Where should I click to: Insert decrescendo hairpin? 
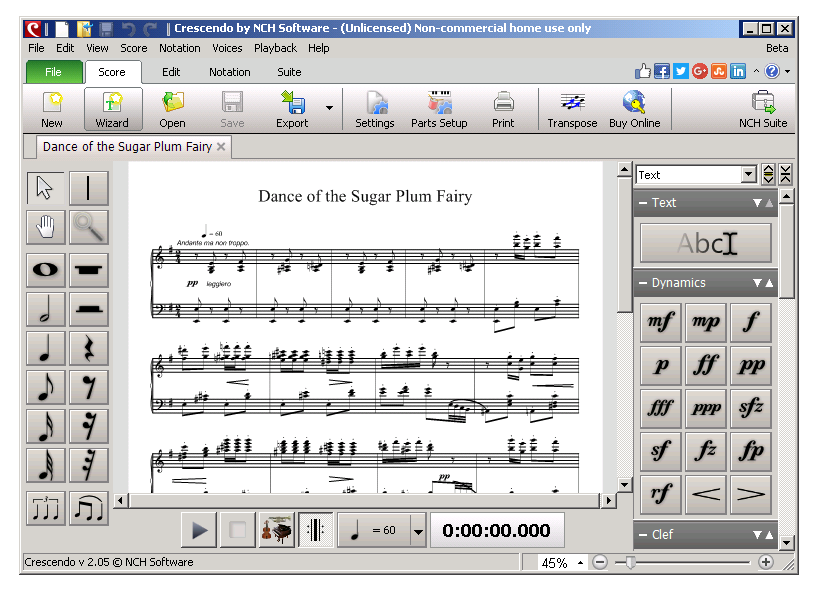point(751,494)
